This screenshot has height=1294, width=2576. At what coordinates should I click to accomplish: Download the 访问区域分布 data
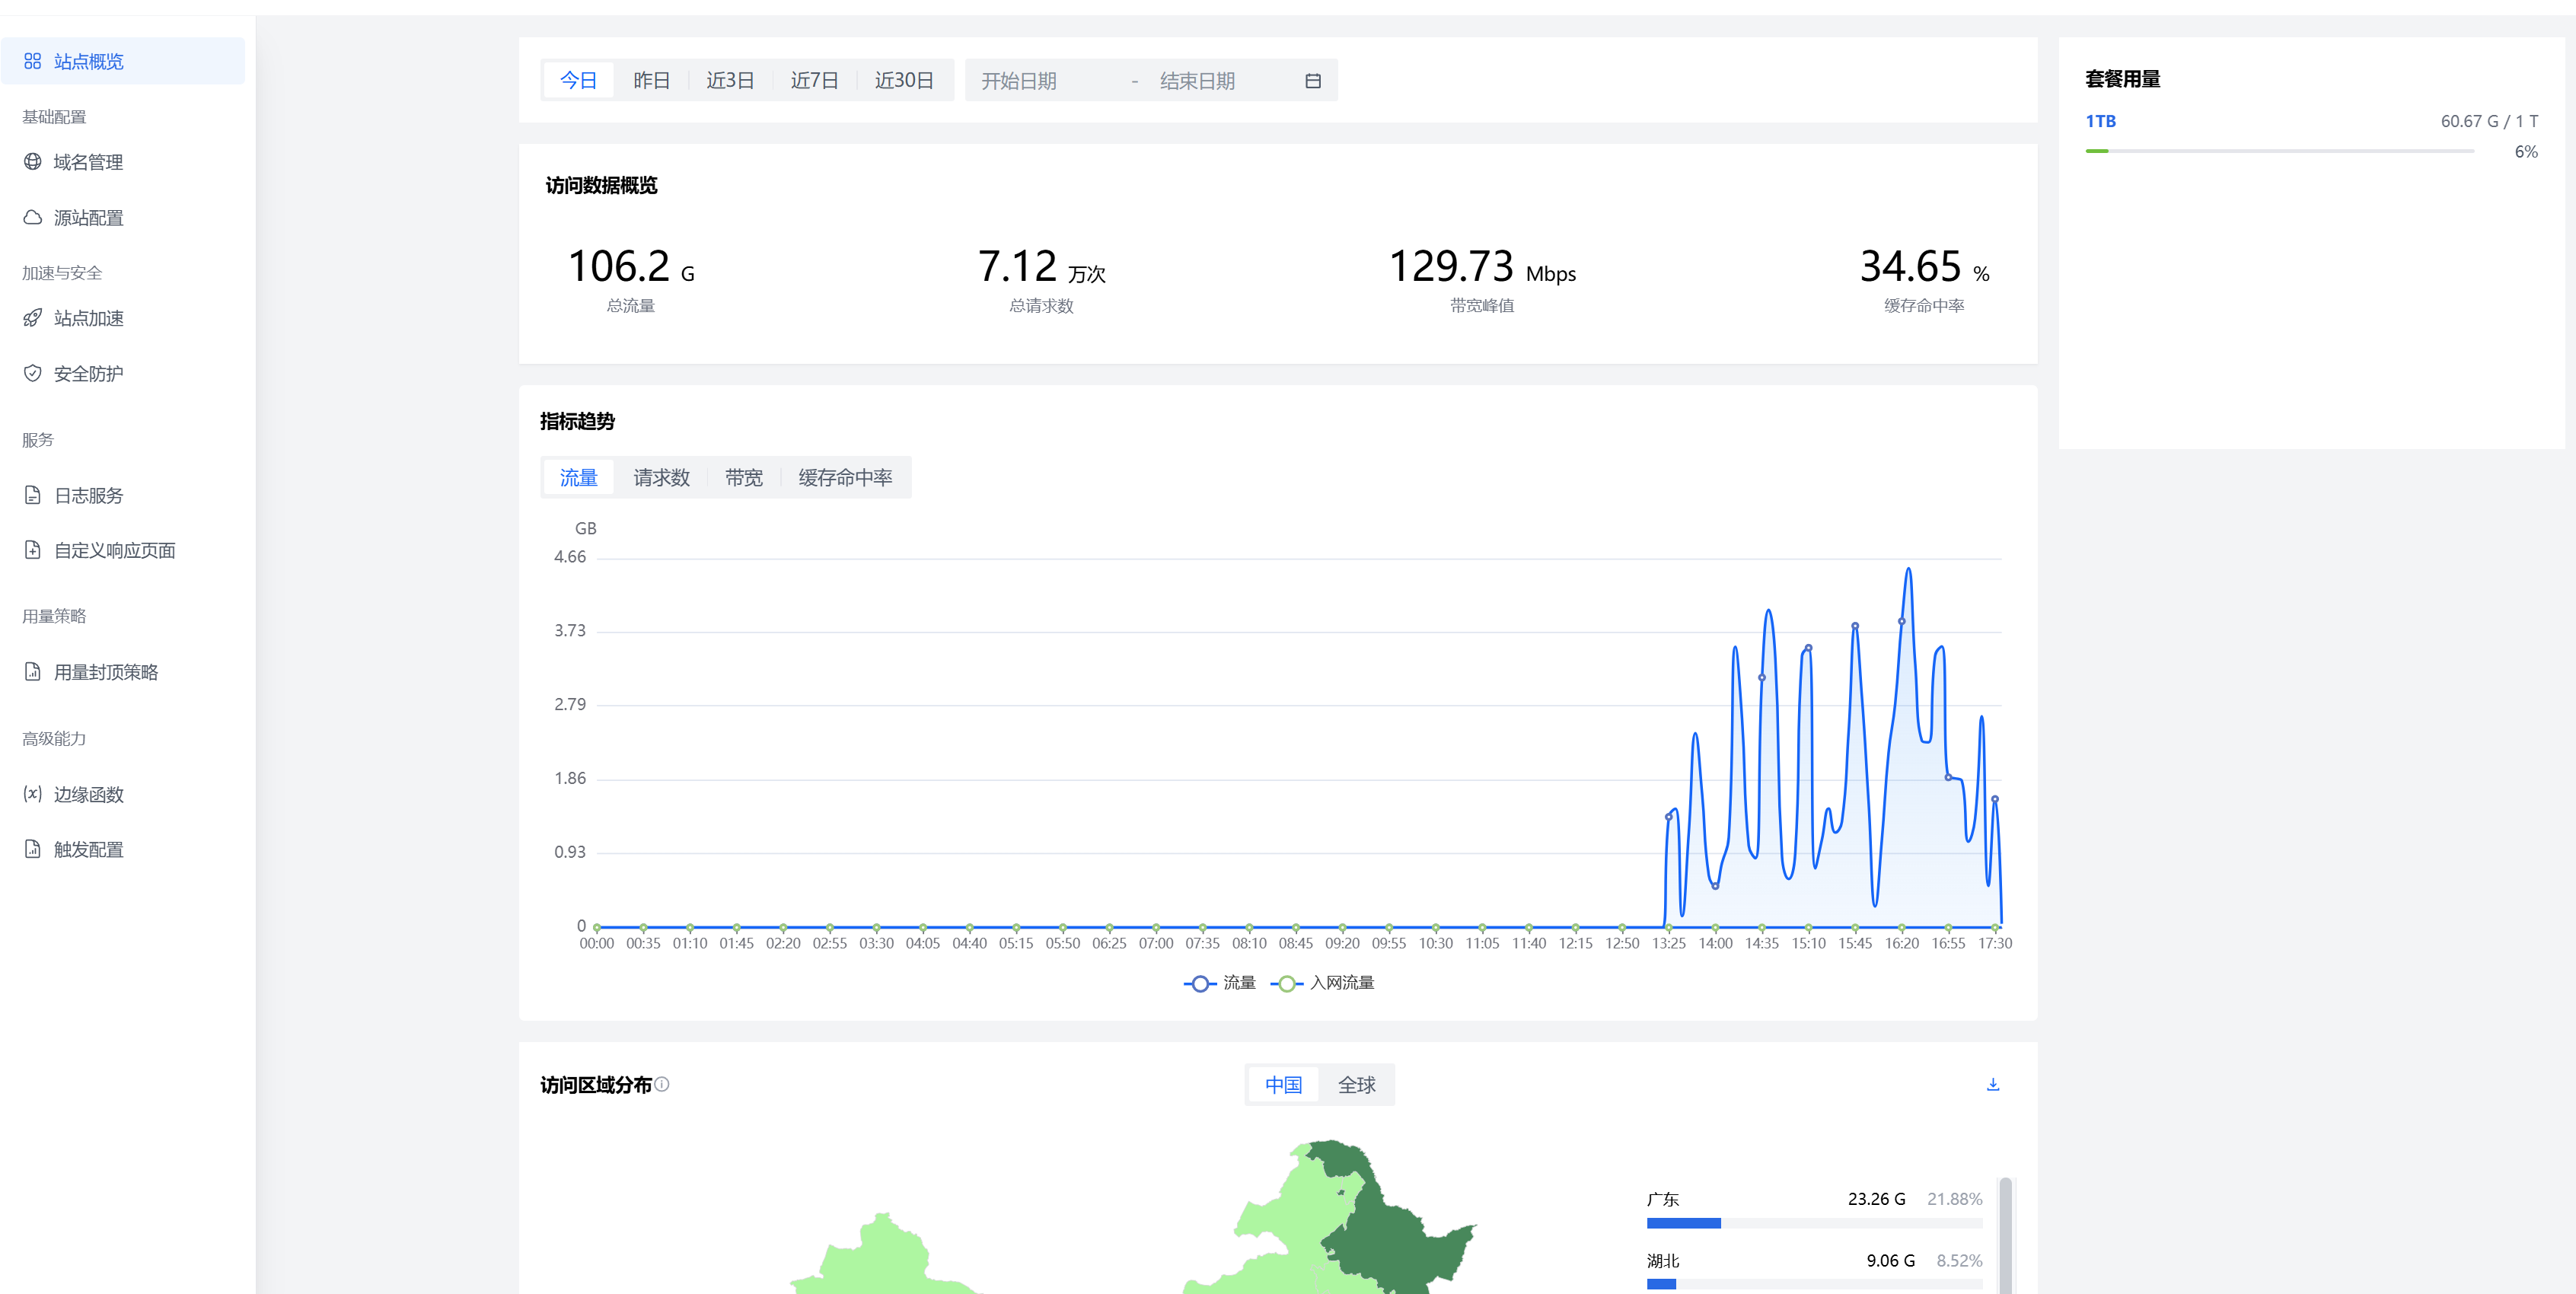pyautogui.click(x=1992, y=1085)
